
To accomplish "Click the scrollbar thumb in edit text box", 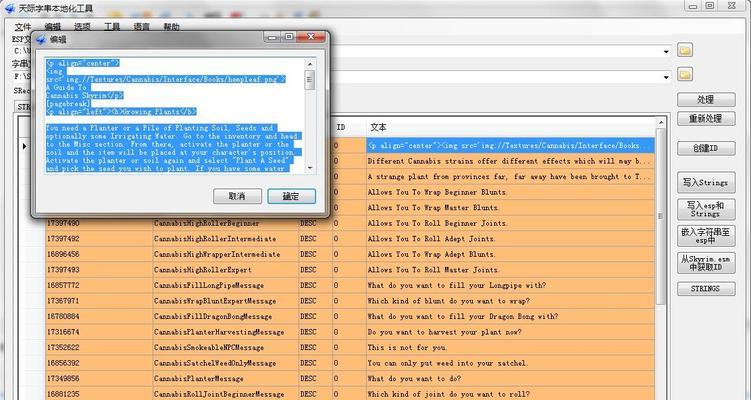I will pyautogui.click(x=310, y=80).
